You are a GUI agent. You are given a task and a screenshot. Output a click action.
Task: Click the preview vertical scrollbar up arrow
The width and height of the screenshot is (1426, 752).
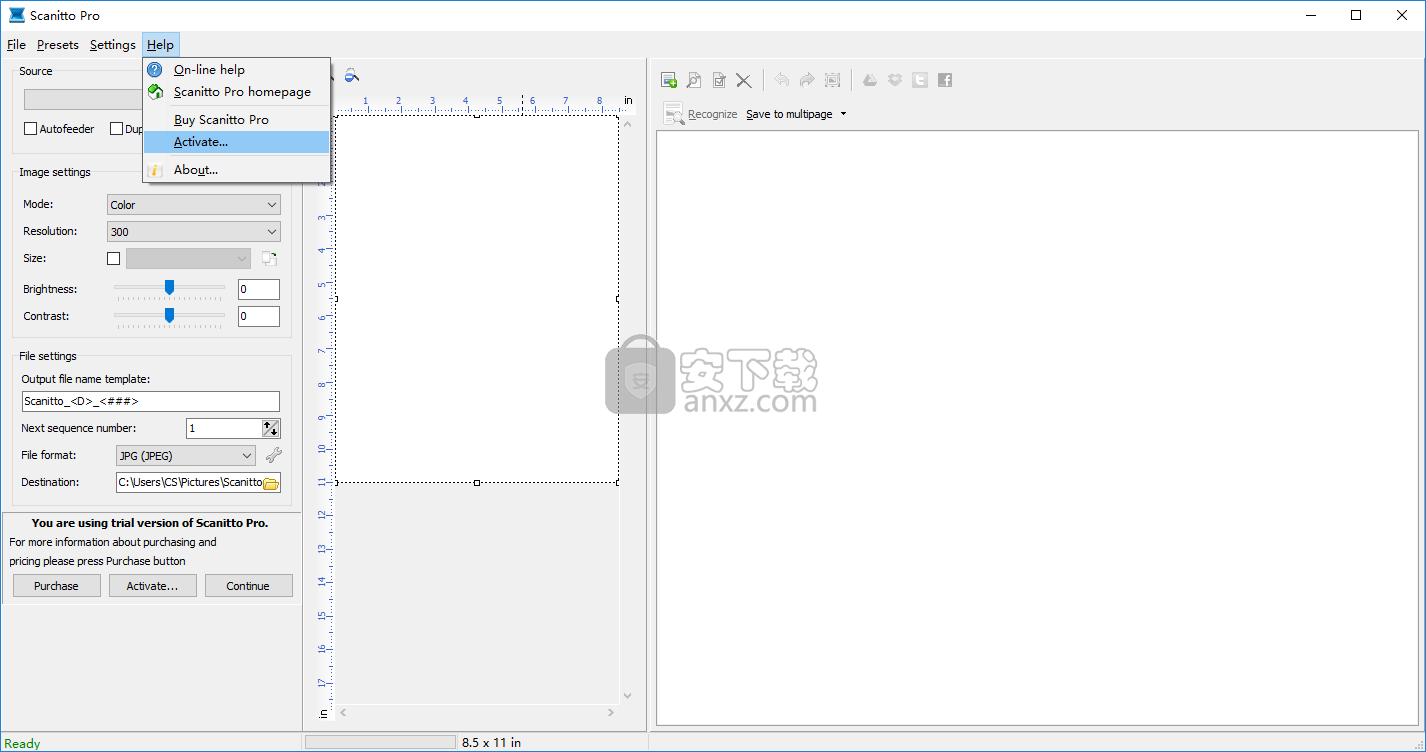pyautogui.click(x=628, y=123)
